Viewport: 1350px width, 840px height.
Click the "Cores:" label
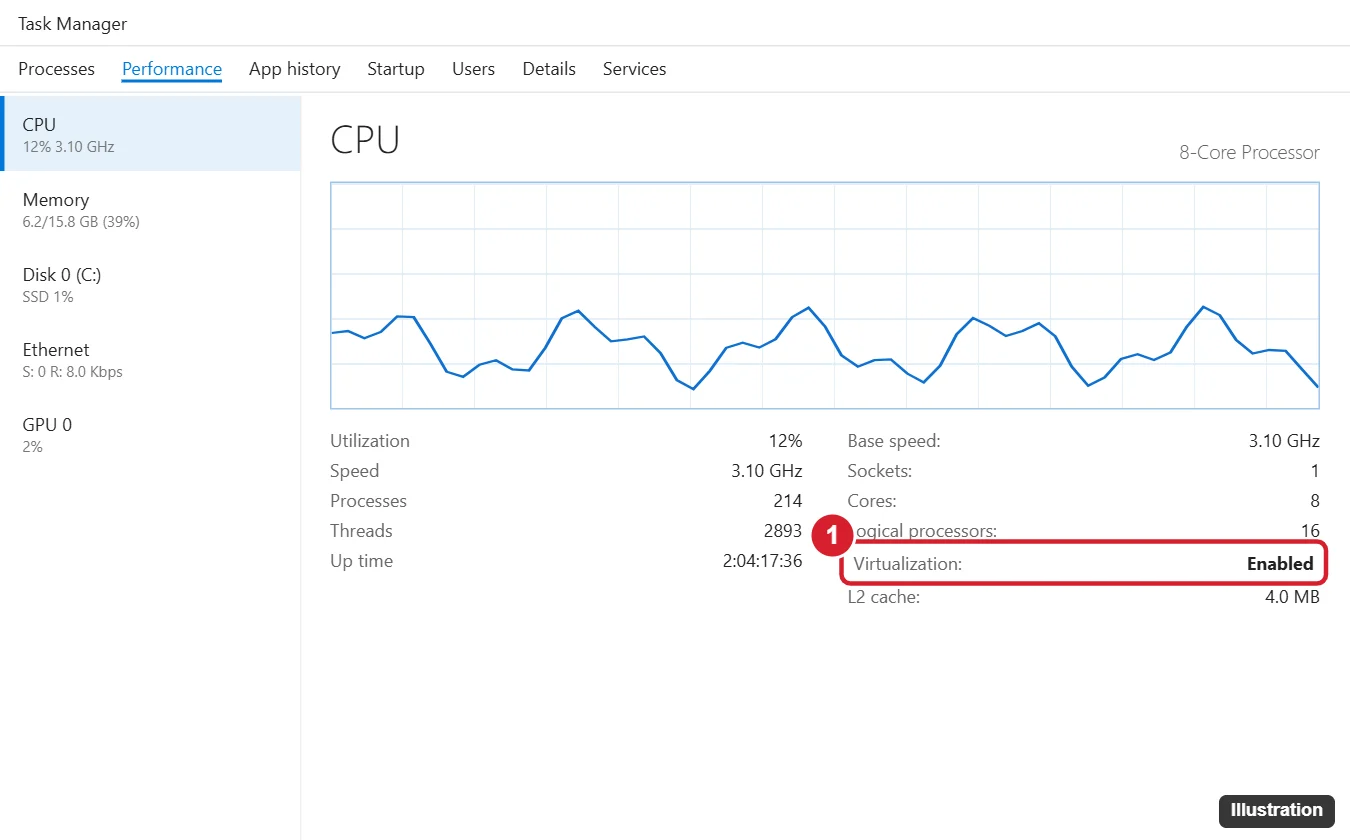coord(872,501)
